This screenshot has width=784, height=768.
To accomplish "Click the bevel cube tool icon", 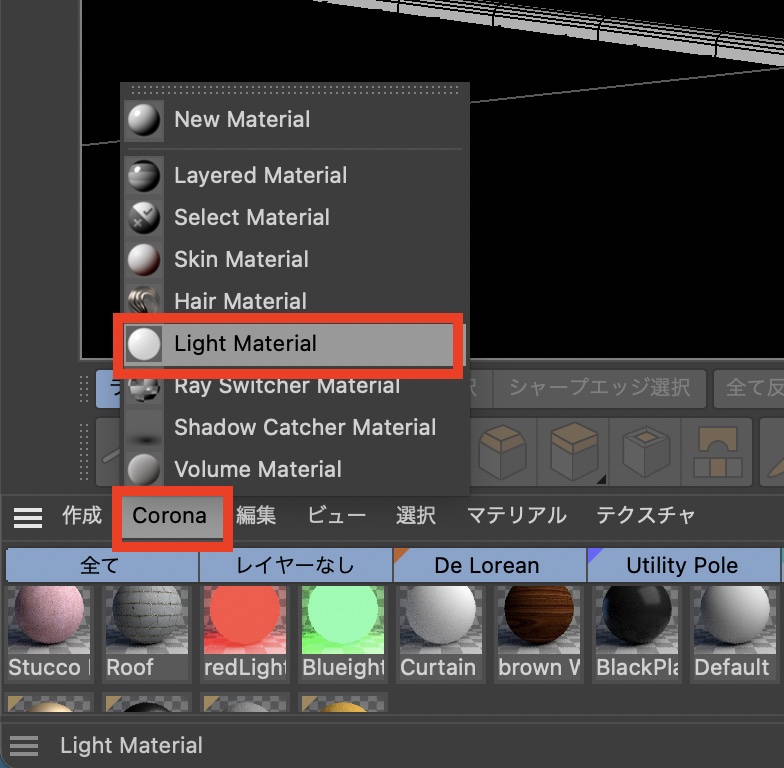I will point(502,452).
